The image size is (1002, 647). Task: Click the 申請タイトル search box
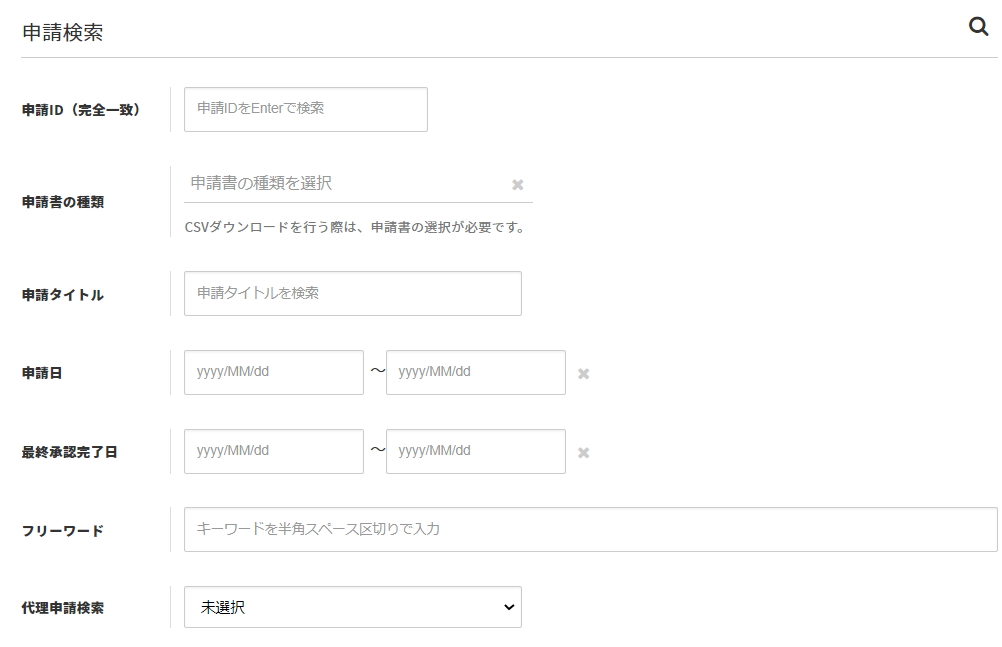[x=352, y=293]
